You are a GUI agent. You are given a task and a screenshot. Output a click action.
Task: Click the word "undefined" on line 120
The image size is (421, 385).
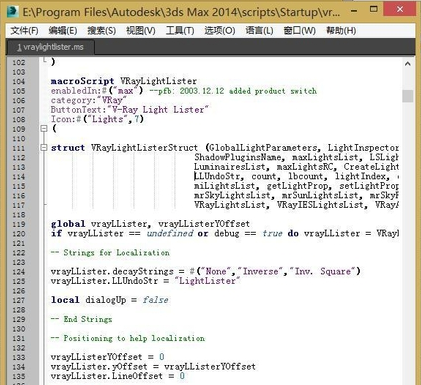point(169,233)
